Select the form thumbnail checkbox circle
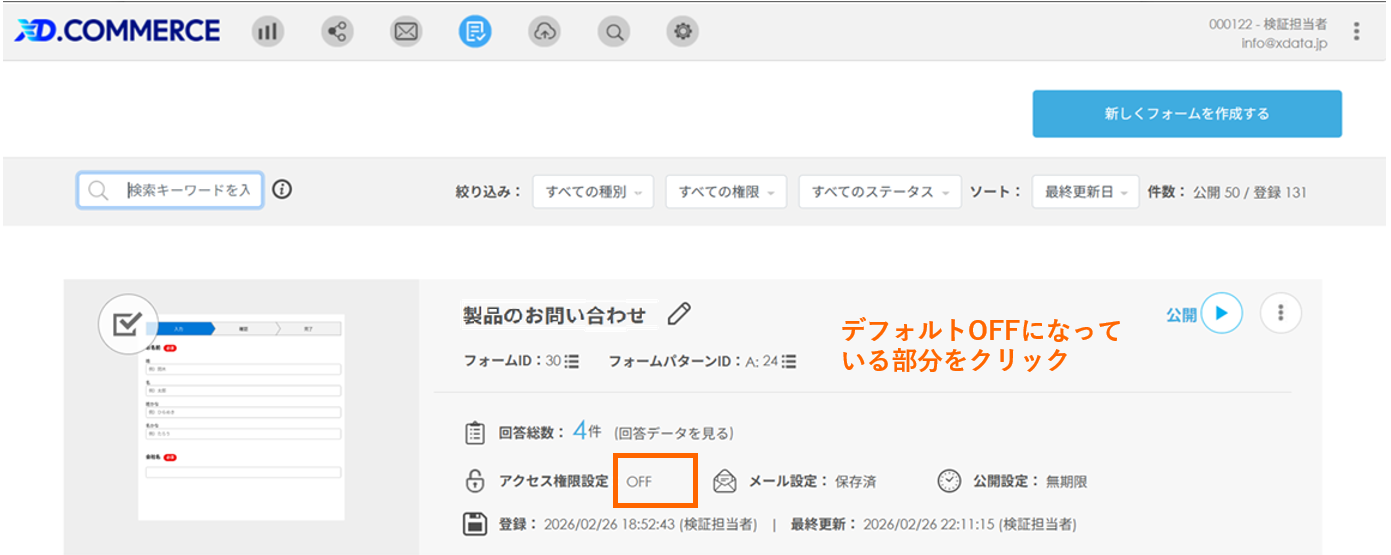 [125, 324]
